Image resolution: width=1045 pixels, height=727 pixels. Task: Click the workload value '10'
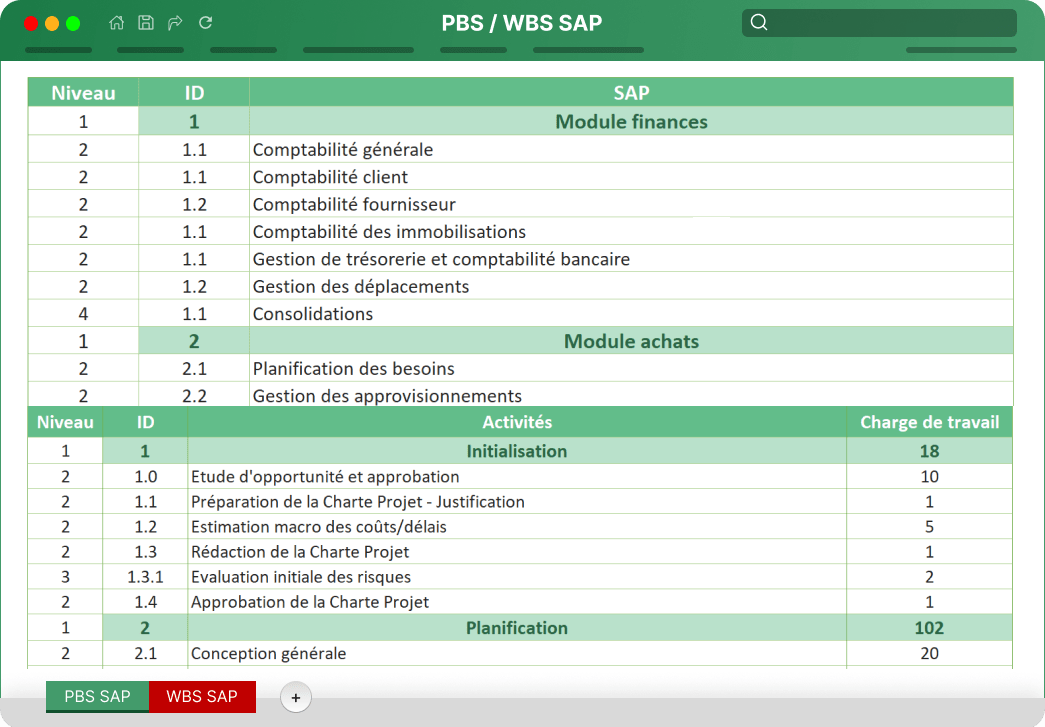[929, 476]
